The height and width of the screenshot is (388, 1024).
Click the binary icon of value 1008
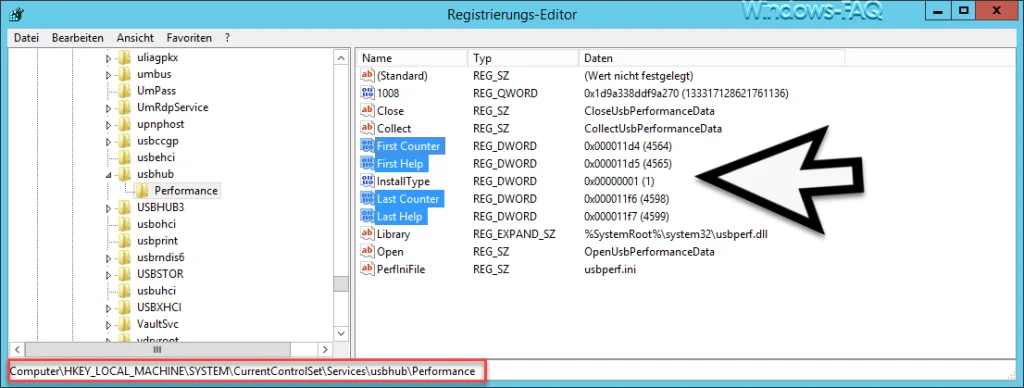pos(367,93)
